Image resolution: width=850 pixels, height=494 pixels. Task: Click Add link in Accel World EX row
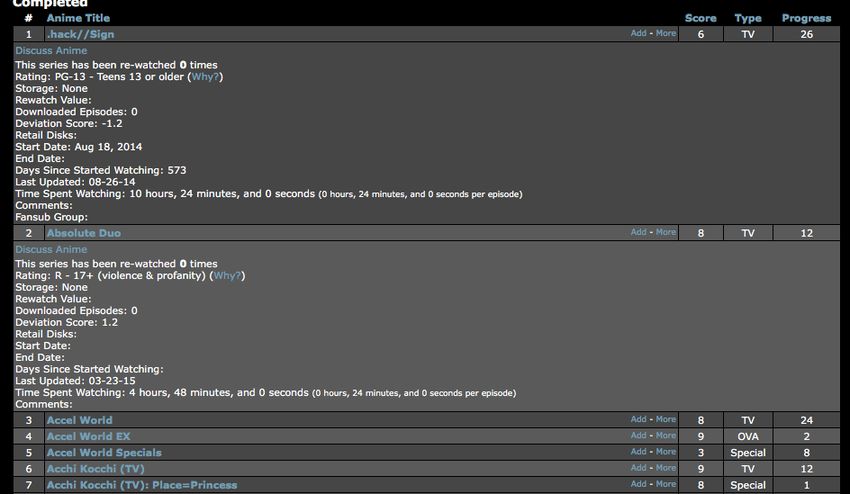(638, 435)
